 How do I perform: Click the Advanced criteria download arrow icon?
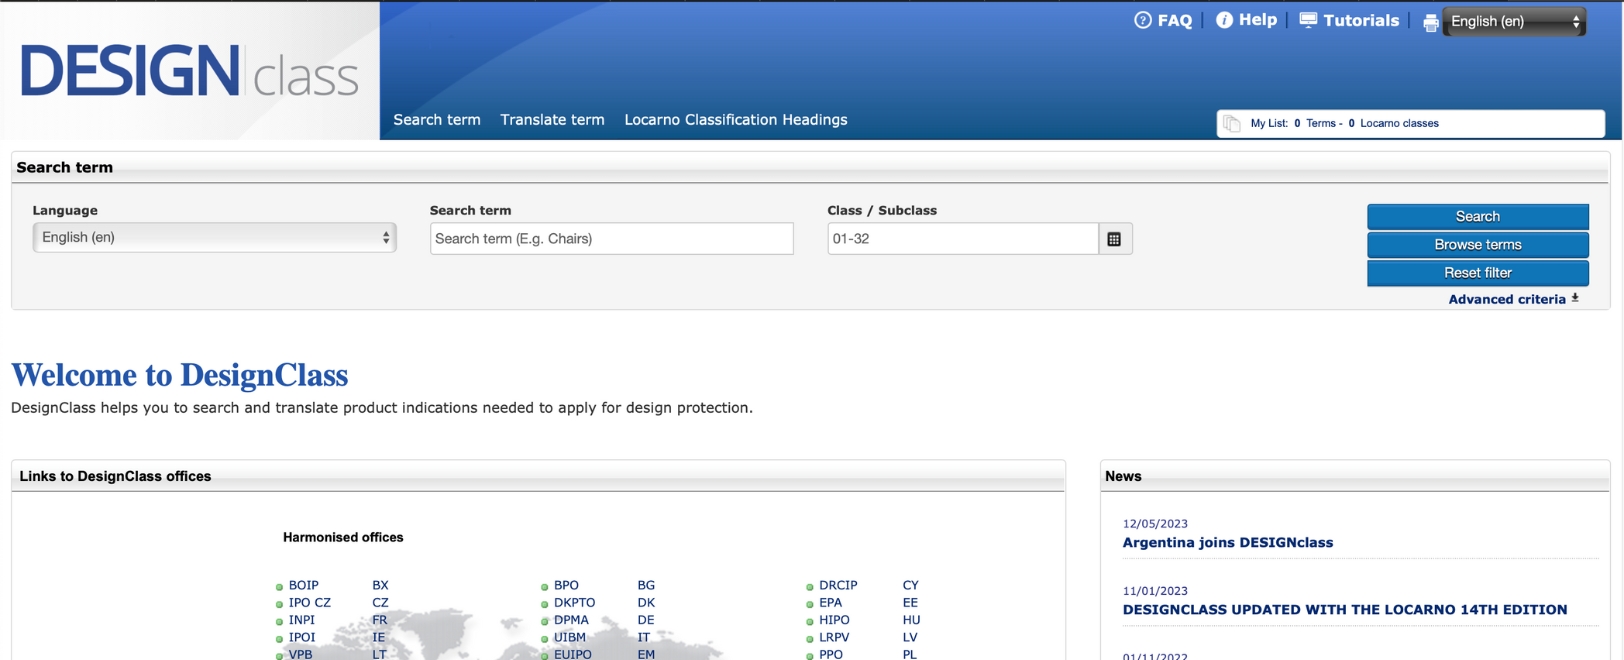click(1575, 298)
